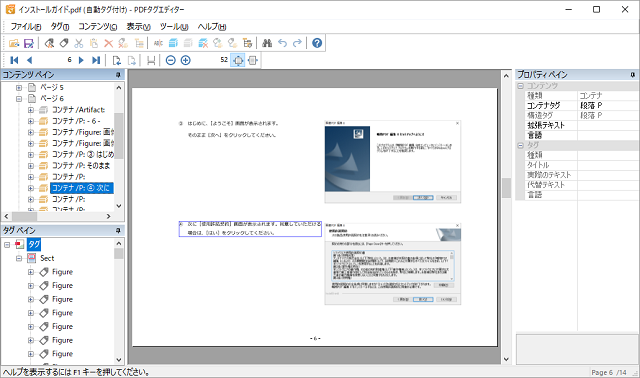Zoom in with the plus icon
The height and width of the screenshot is (378, 640).
(x=186, y=60)
